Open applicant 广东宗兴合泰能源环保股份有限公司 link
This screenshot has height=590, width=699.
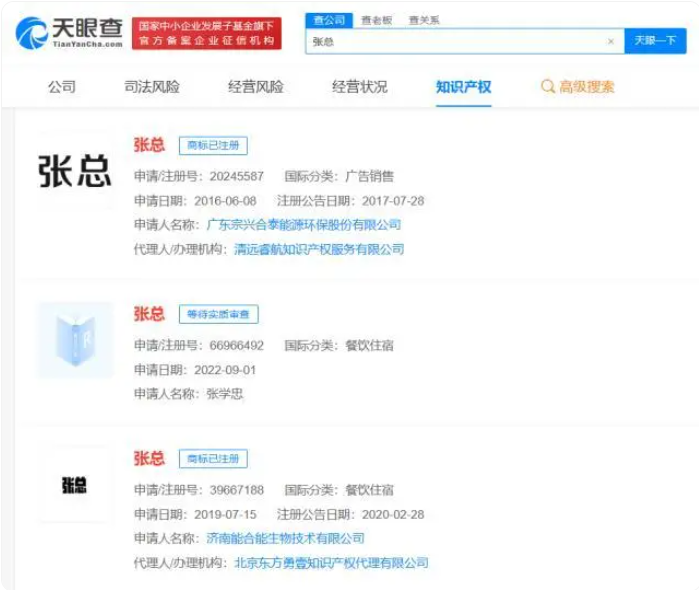(x=303, y=225)
